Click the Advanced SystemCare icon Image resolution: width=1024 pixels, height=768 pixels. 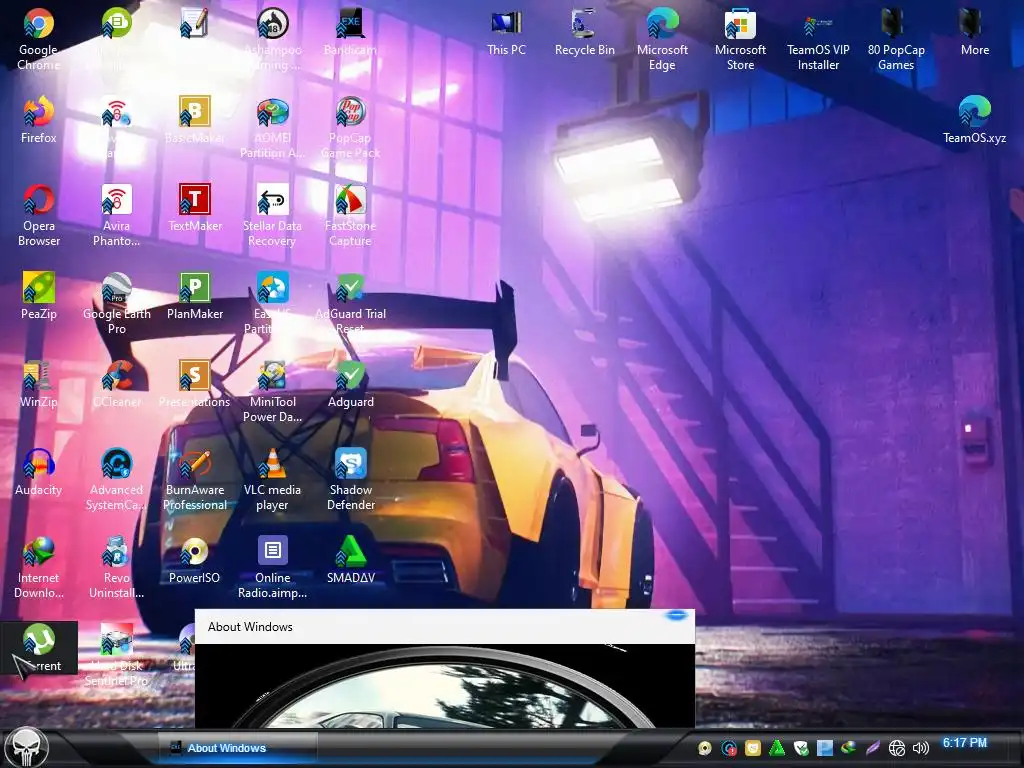[116, 464]
